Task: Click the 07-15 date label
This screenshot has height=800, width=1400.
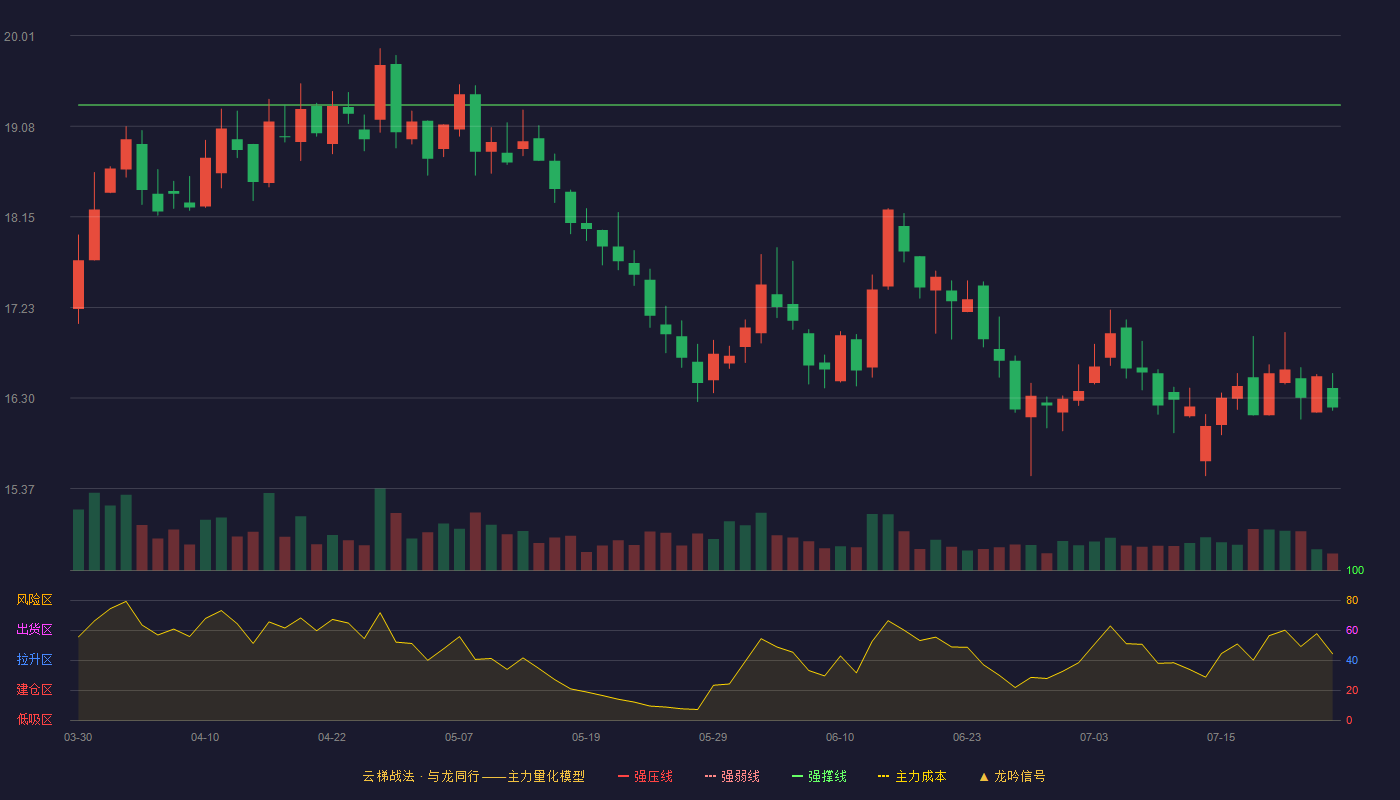Action: (x=1221, y=737)
